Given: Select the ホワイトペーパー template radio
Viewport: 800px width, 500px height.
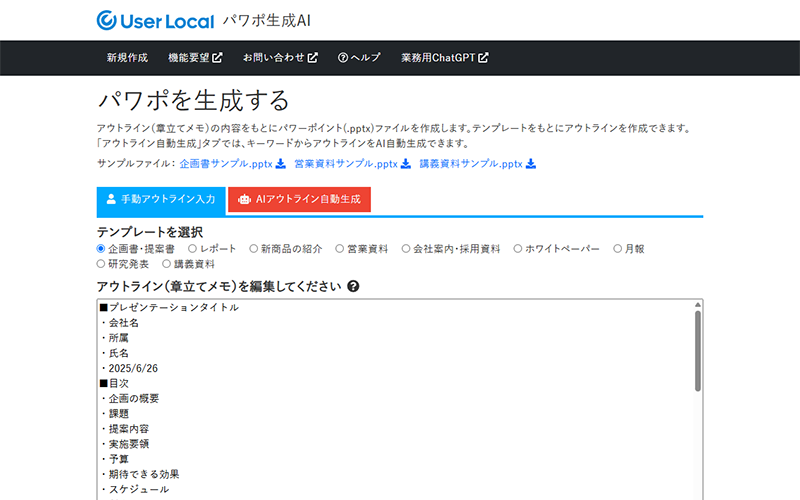Looking at the screenshot, I should click(518, 249).
